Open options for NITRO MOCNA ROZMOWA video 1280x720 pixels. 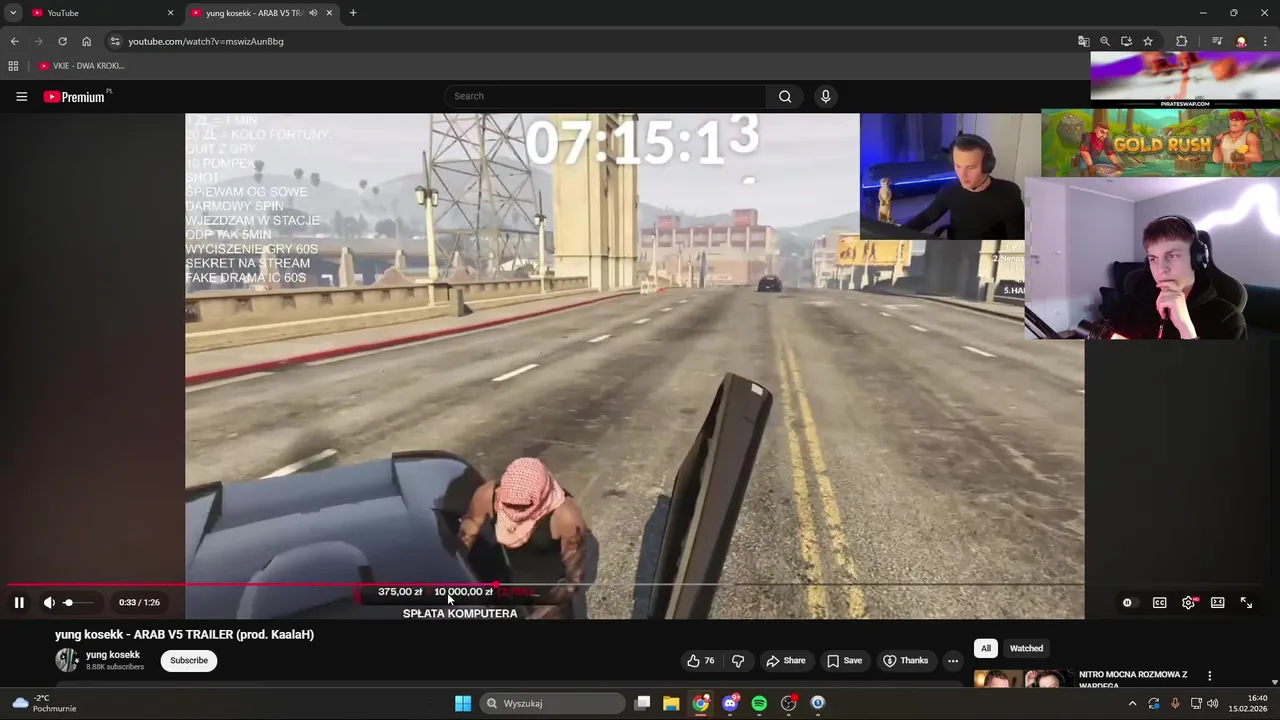pyautogui.click(x=1209, y=676)
